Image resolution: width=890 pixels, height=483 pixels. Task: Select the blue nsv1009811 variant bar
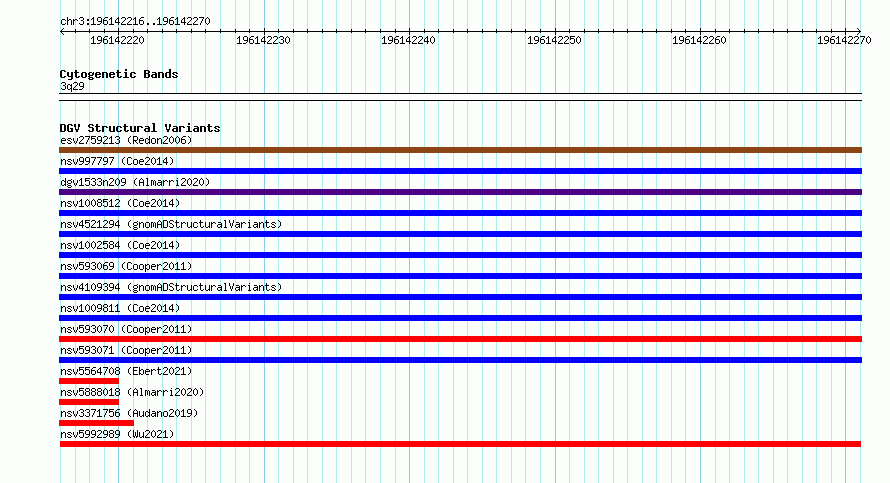pyautogui.click(x=460, y=318)
